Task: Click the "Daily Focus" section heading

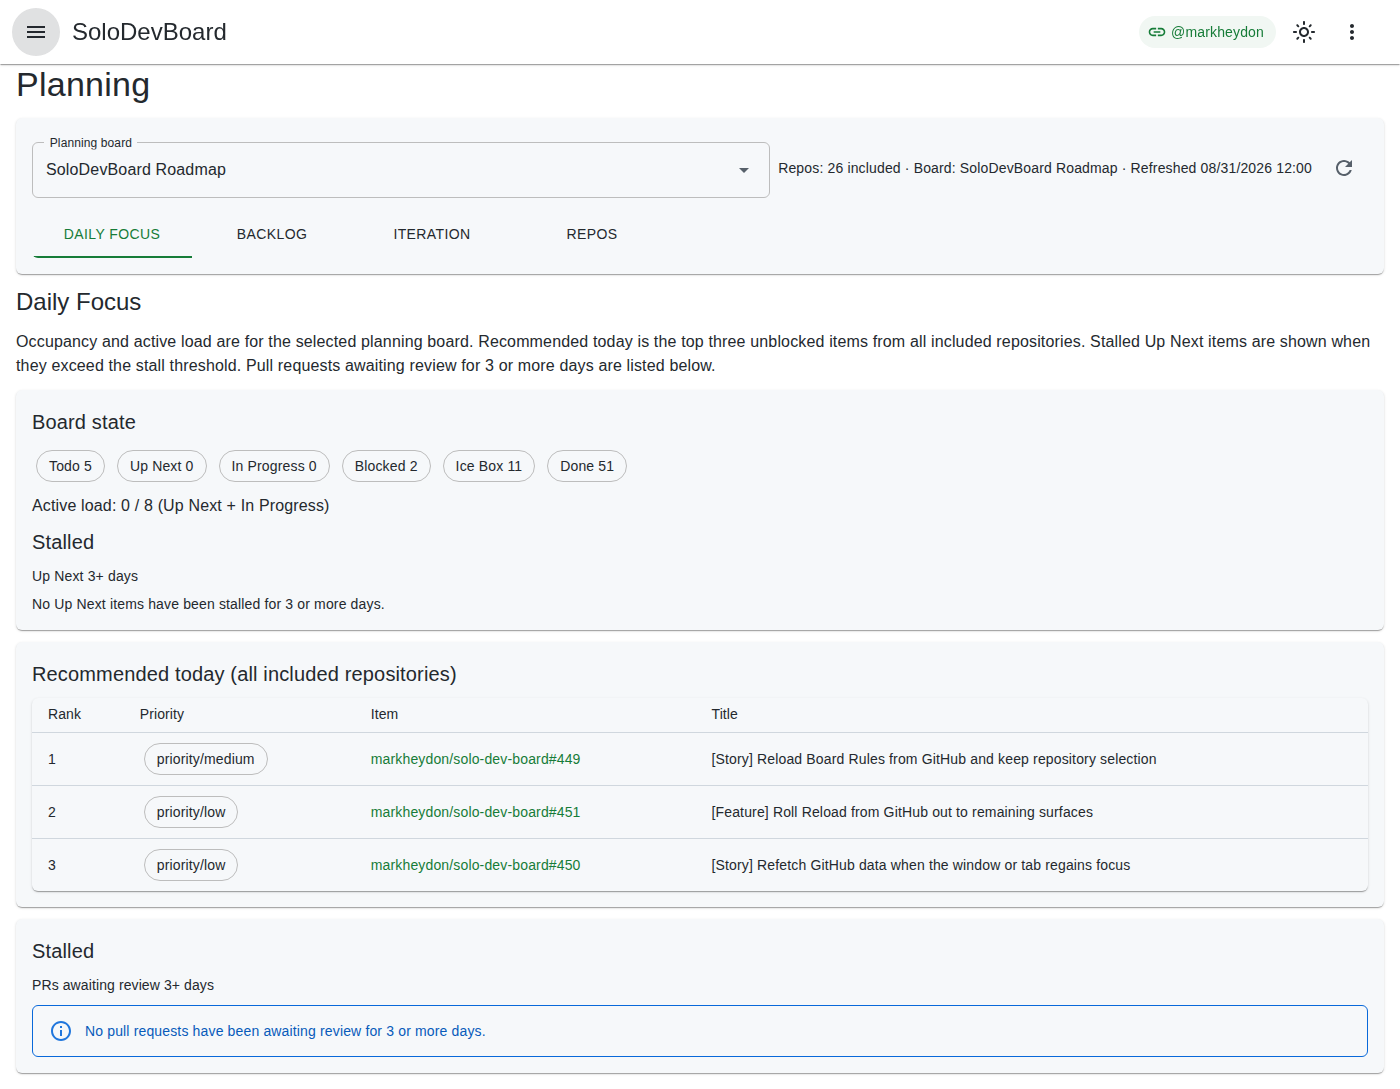Action: coord(79,302)
